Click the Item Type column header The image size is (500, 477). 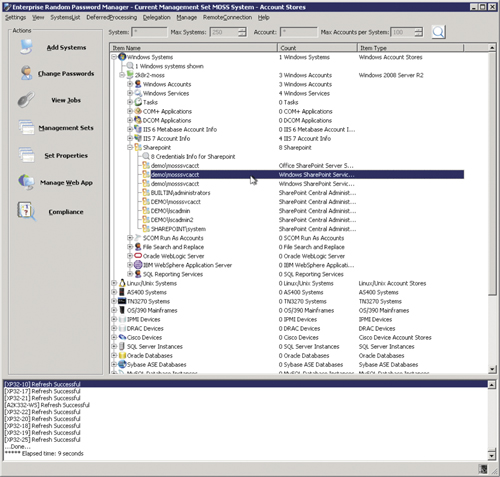(410, 48)
